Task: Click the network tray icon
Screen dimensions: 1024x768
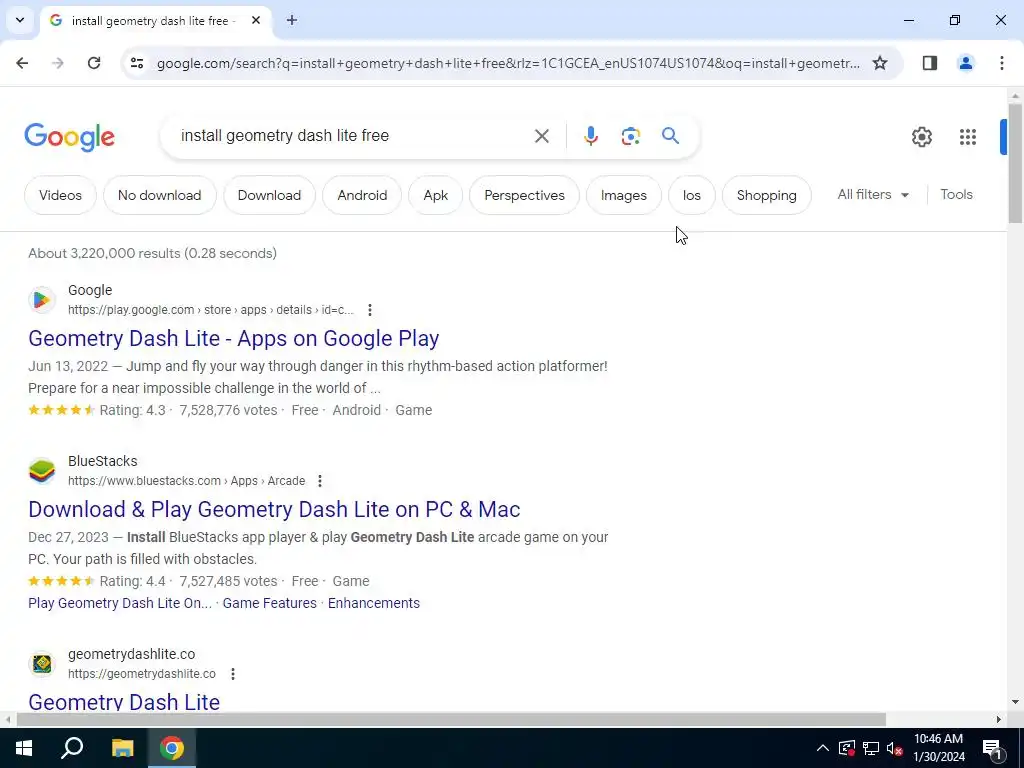Action: (x=871, y=748)
